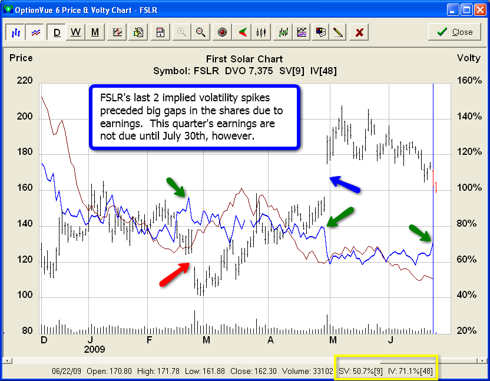Switch chart to weekly W interval
The width and height of the screenshot is (490, 381).
click(76, 32)
